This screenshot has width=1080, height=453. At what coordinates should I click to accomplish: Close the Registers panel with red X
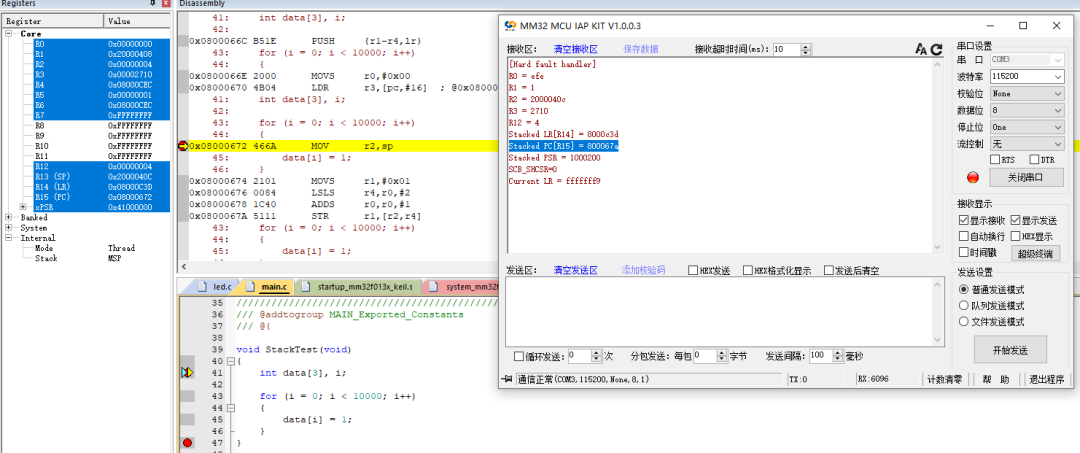(x=165, y=3)
